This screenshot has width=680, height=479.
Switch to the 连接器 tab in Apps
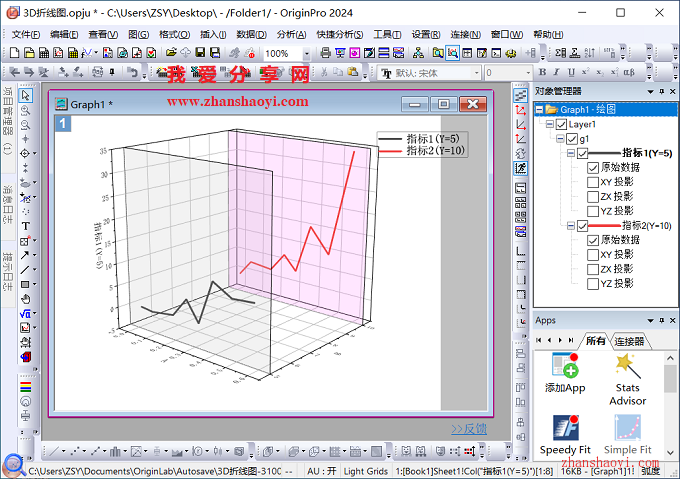629,342
